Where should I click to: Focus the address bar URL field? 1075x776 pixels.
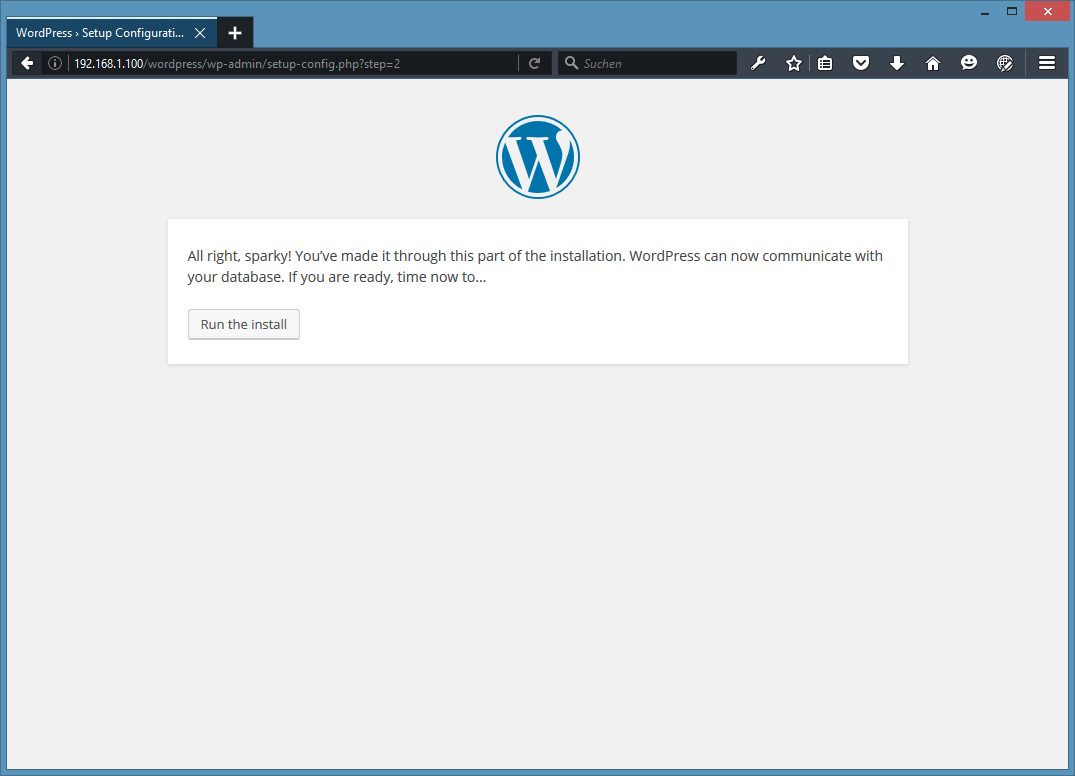(x=295, y=64)
